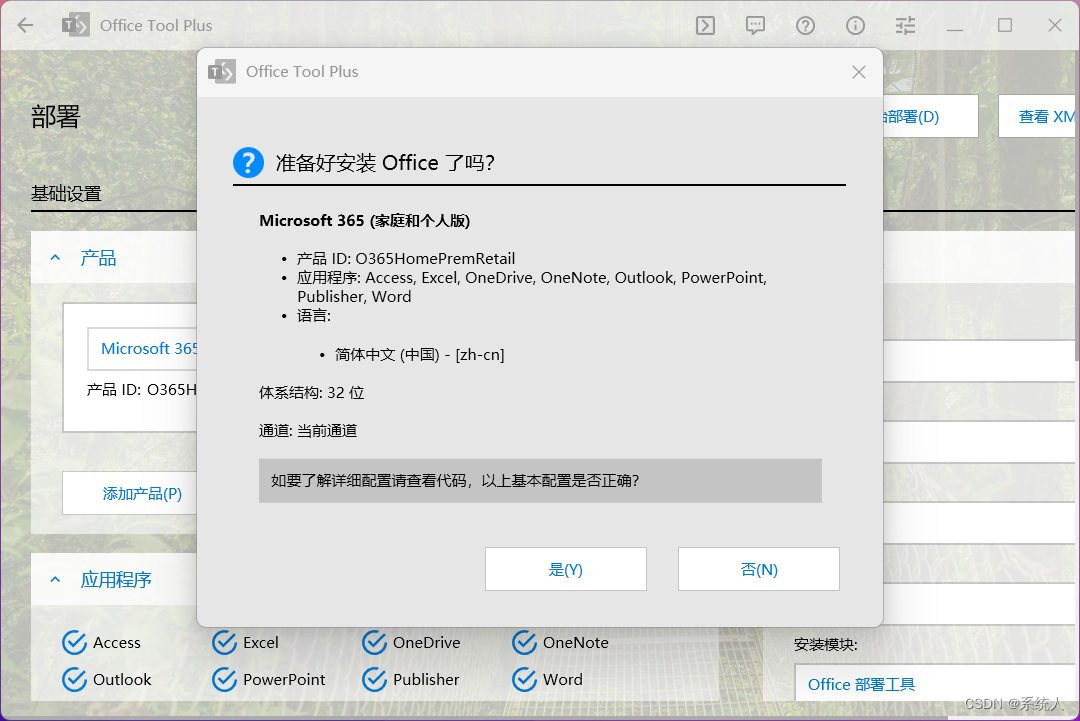Uncheck the OneNote application
This screenshot has width=1080, height=721.
(561, 642)
